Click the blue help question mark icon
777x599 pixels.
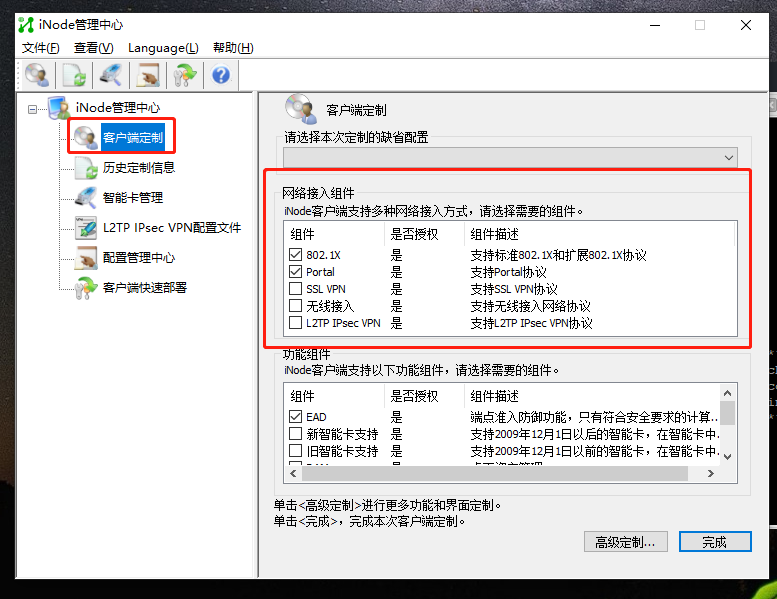pyautogui.click(x=221, y=75)
